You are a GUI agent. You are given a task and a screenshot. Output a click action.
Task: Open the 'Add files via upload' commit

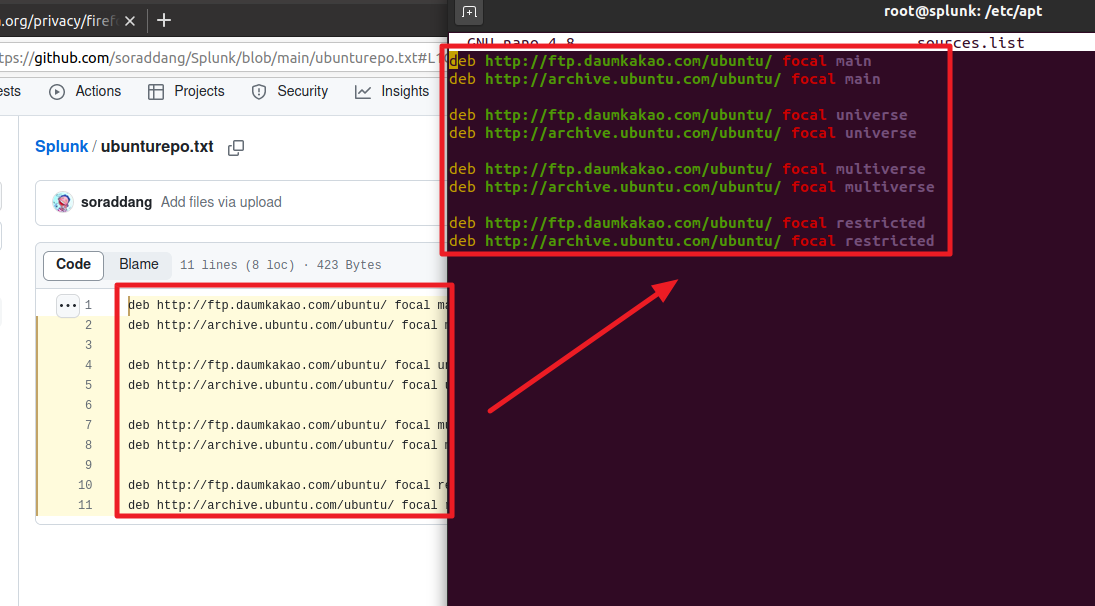pos(221,202)
